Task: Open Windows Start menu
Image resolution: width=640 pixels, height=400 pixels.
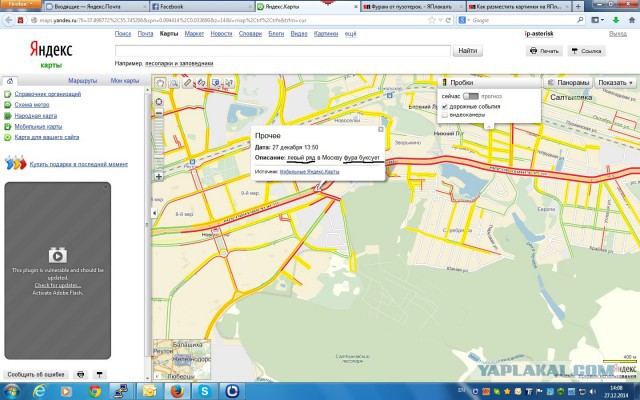Action: [11, 391]
